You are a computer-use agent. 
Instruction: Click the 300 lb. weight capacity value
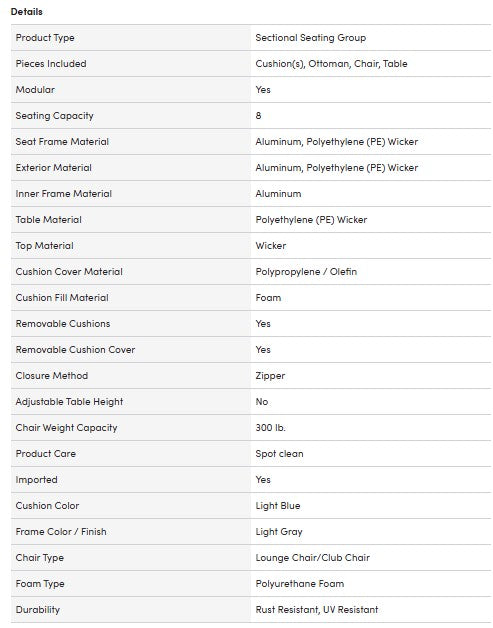tap(270, 428)
